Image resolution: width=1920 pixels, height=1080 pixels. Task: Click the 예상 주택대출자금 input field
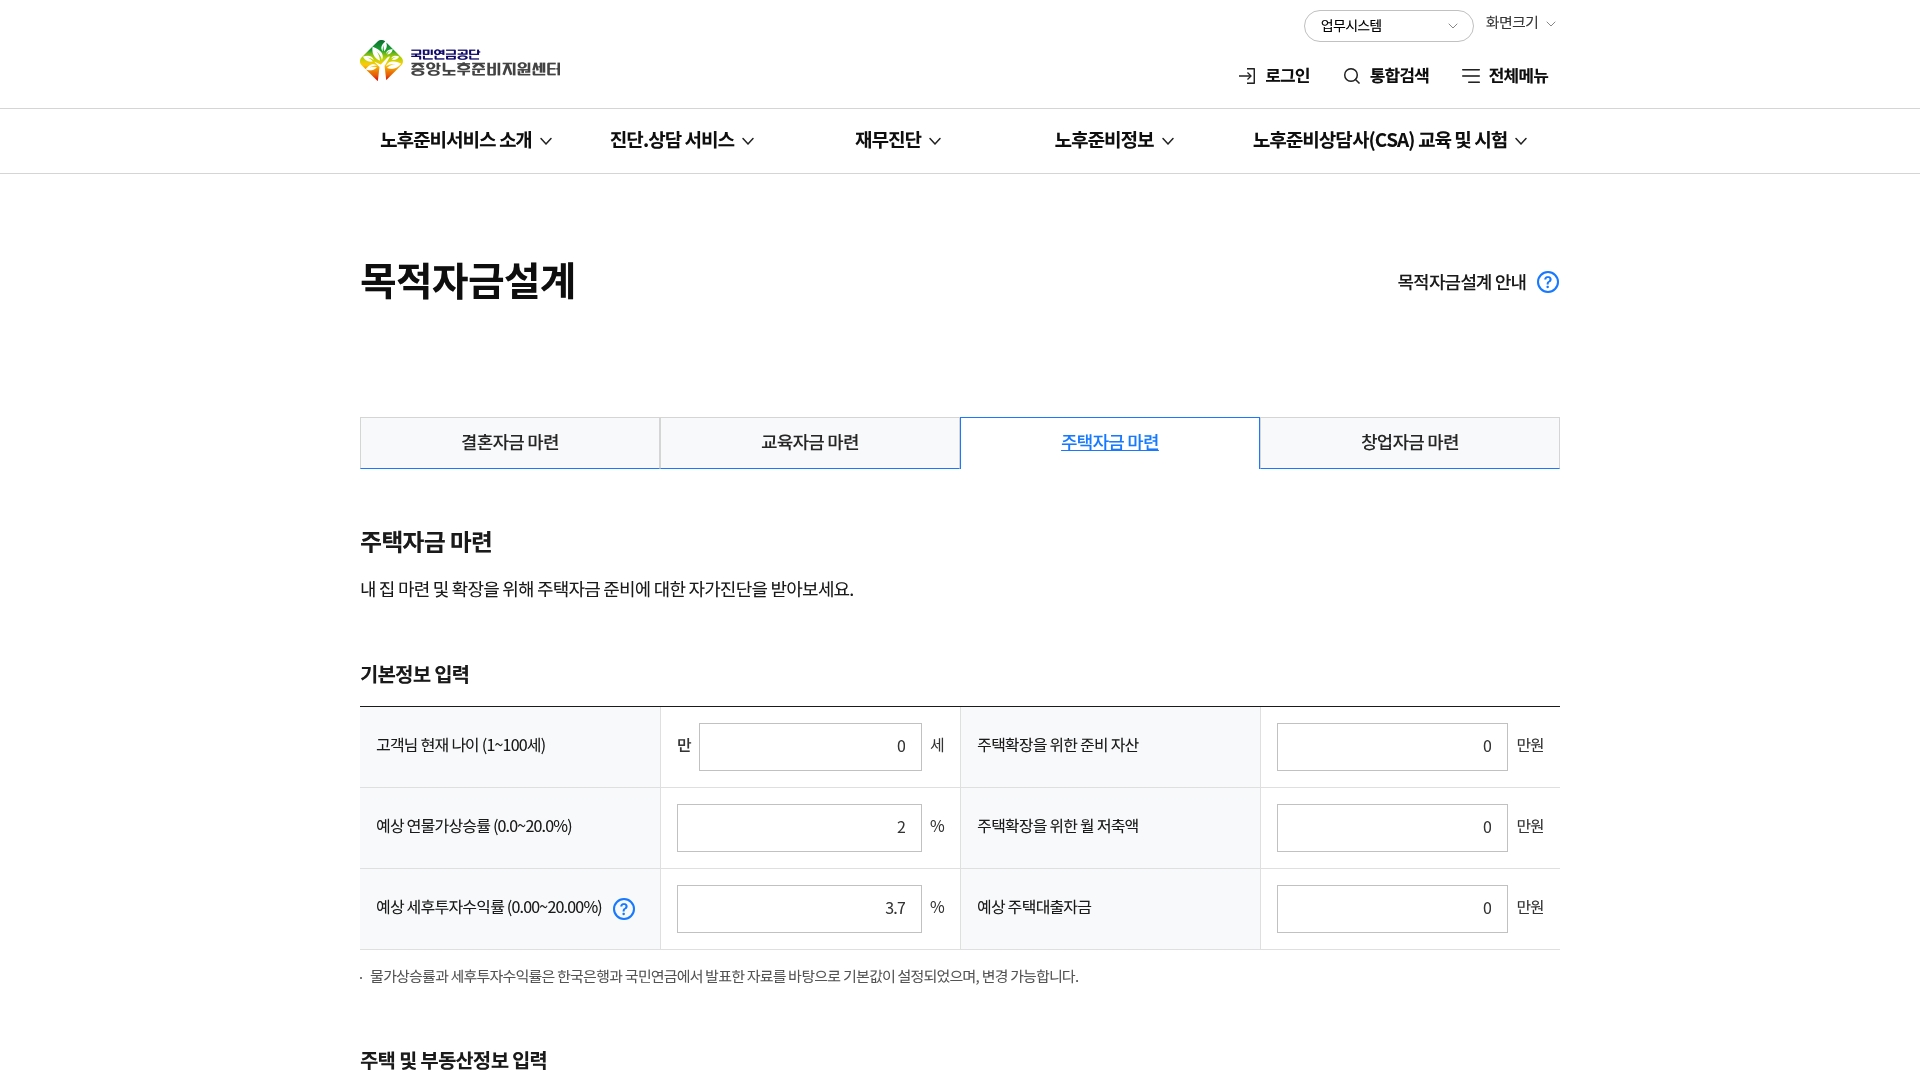1391,909
